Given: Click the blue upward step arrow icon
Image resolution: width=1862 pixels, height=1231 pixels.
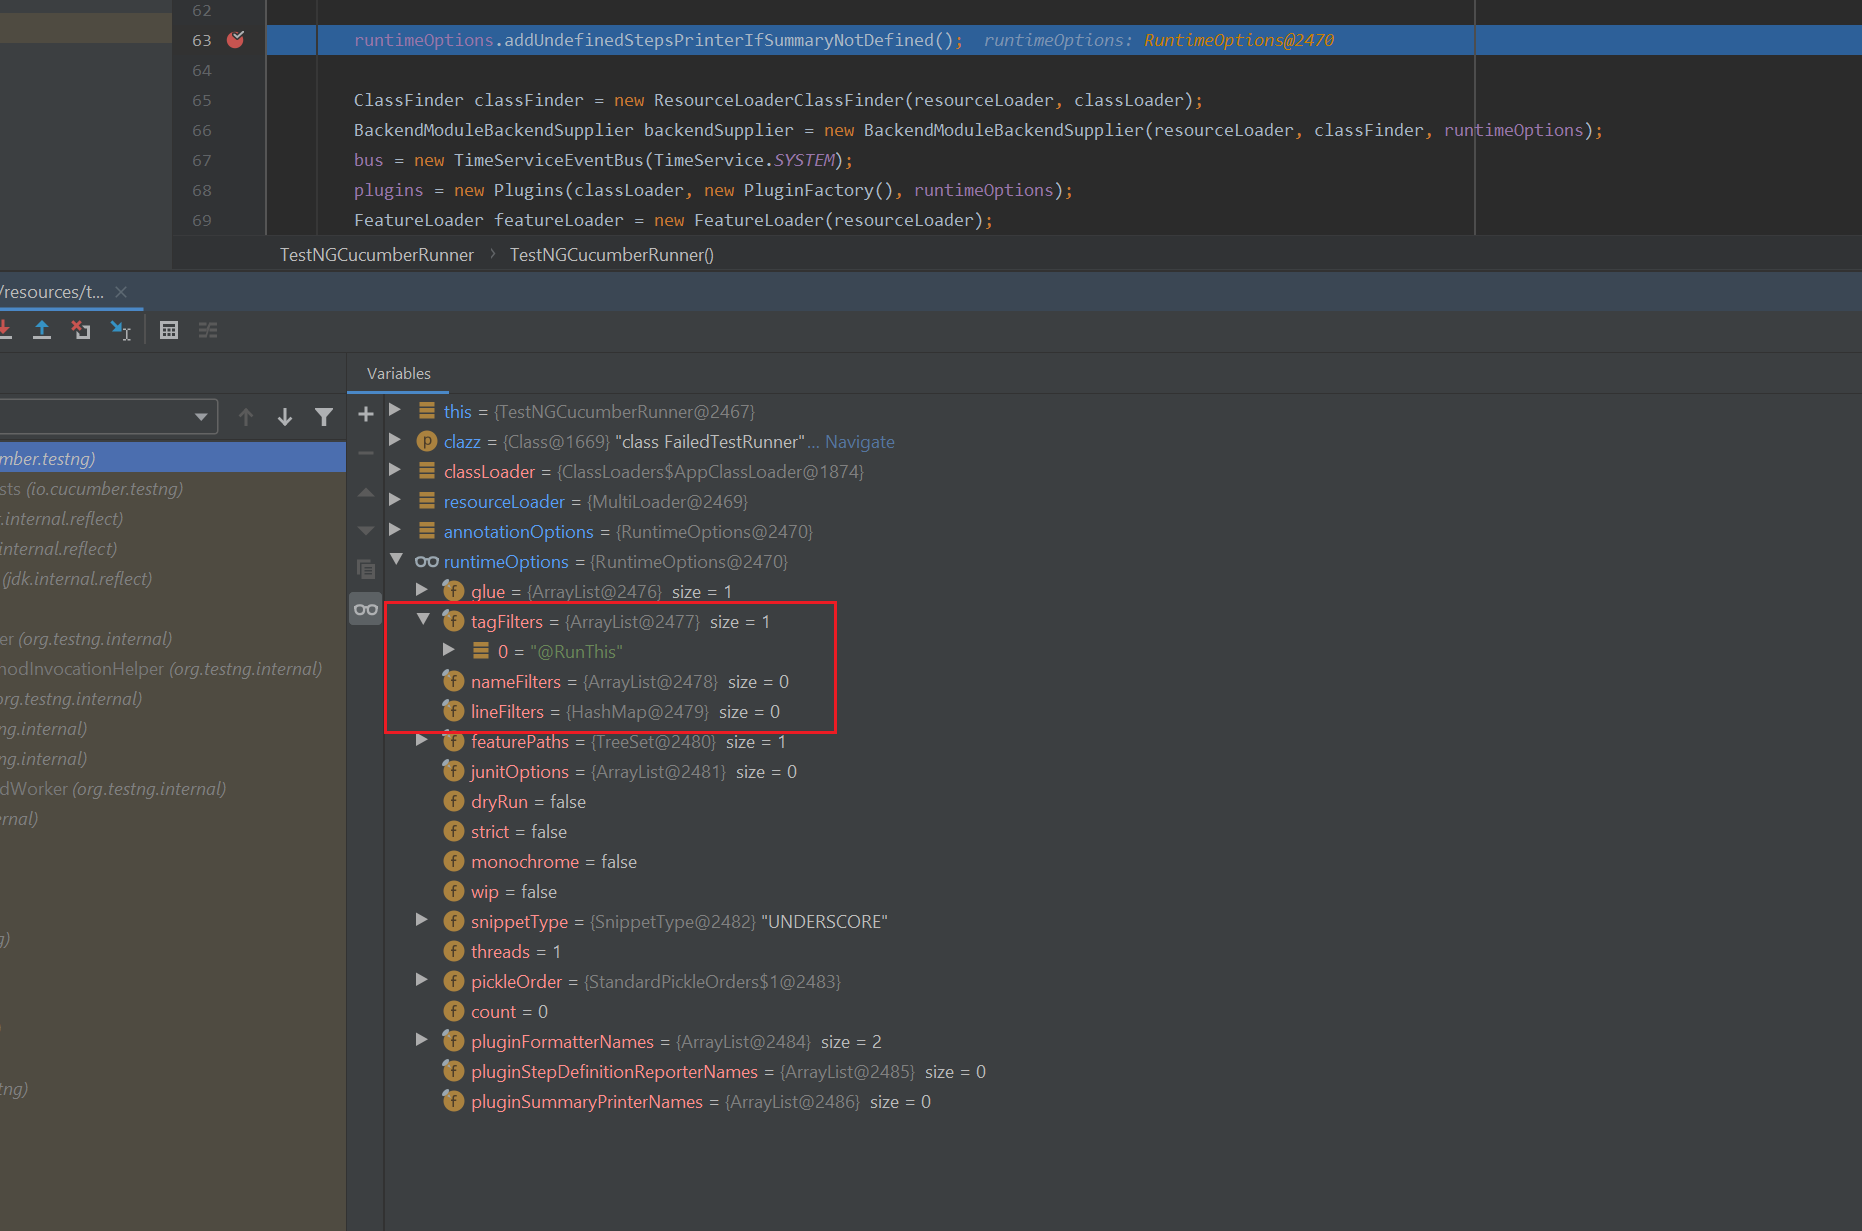Looking at the screenshot, I should point(42,330).
